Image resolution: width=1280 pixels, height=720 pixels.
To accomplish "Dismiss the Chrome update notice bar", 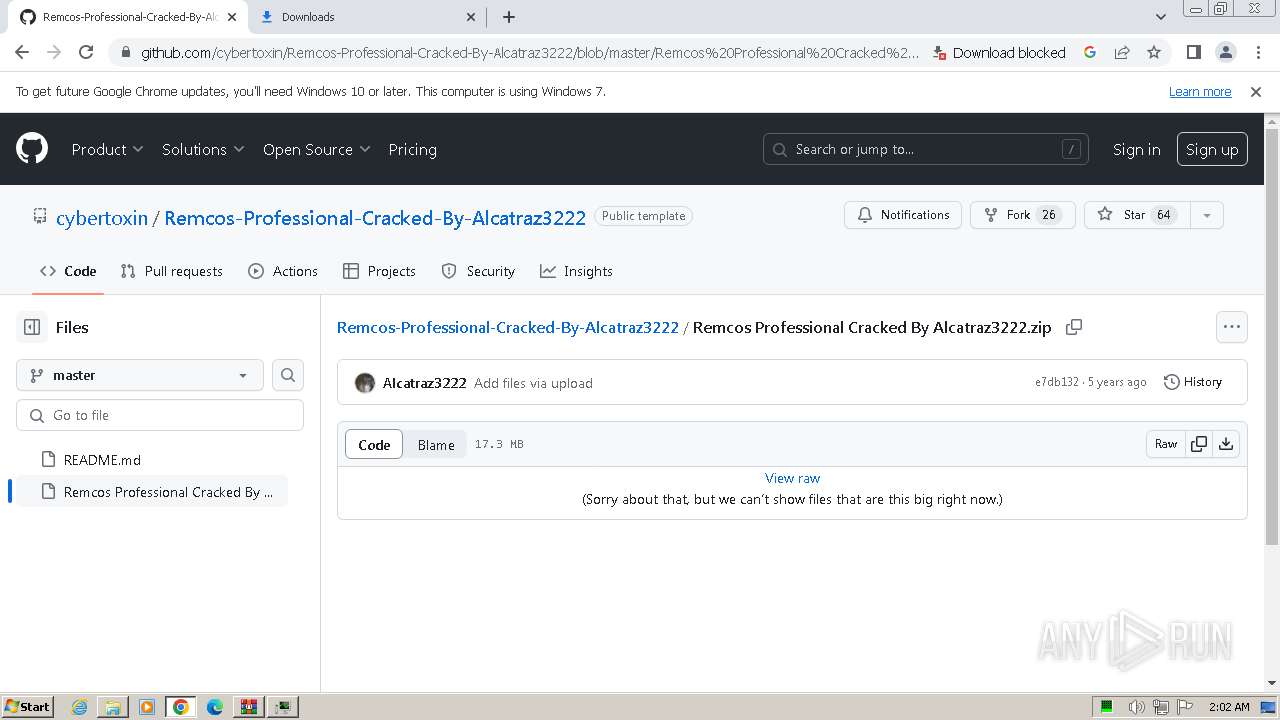I will click(1256, 91).
